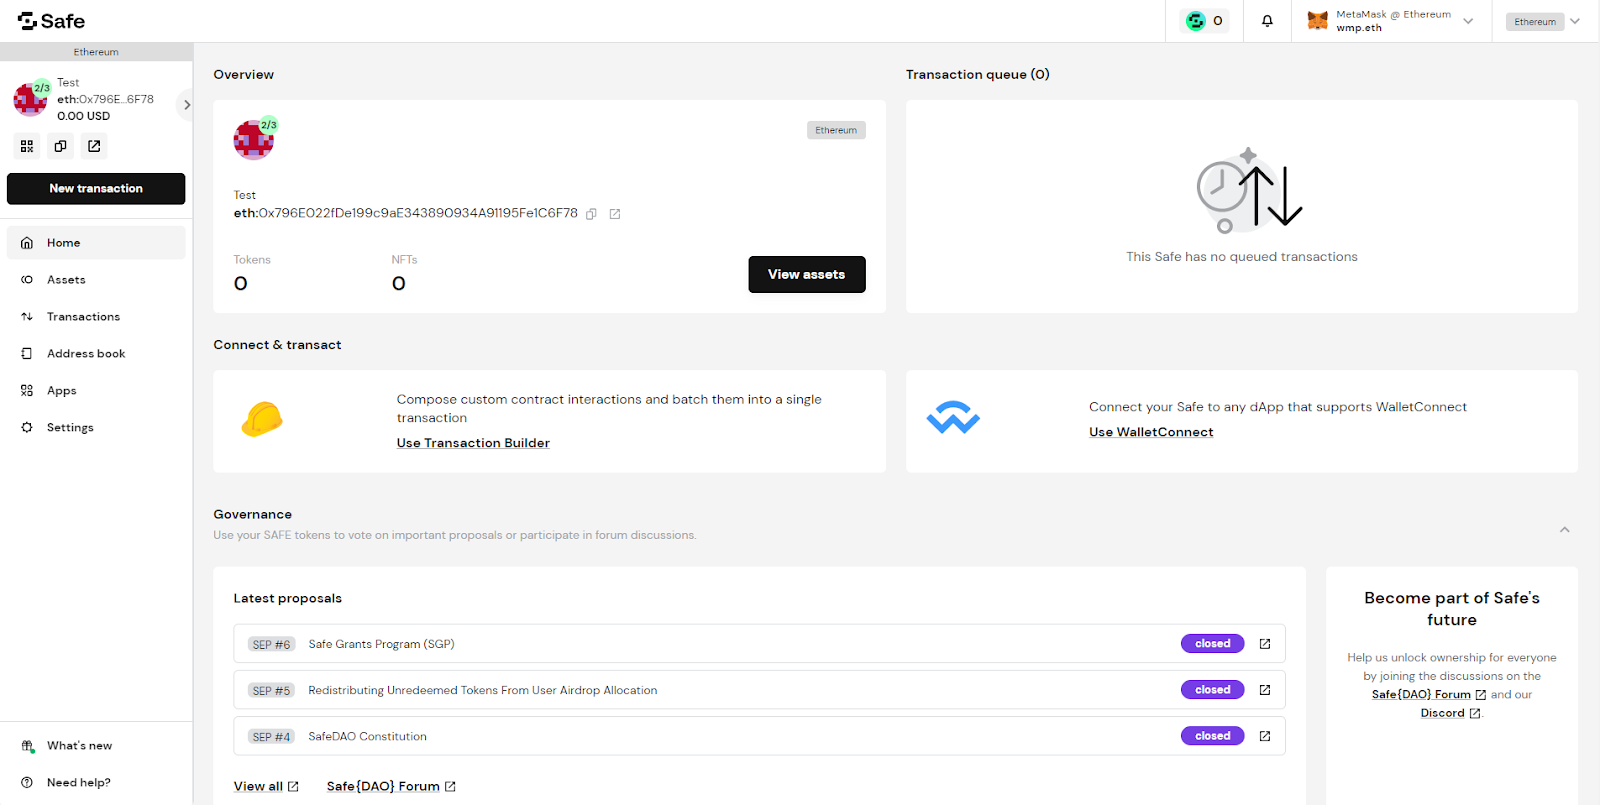
Task: Collapse the Governance section chevron
Action: [x=1565, y=530]
